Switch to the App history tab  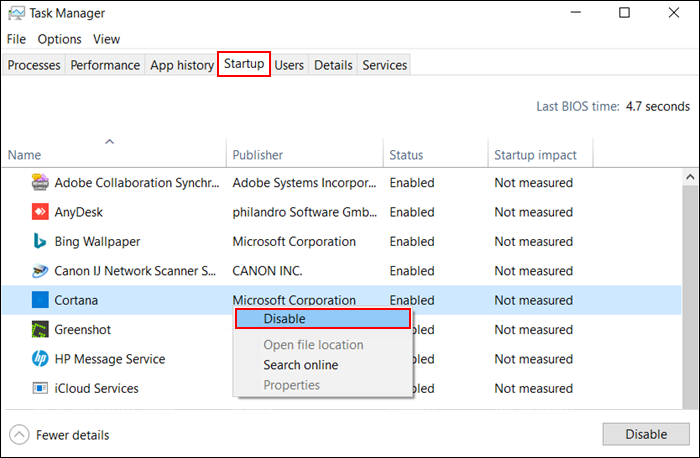[x=182, y=65]
